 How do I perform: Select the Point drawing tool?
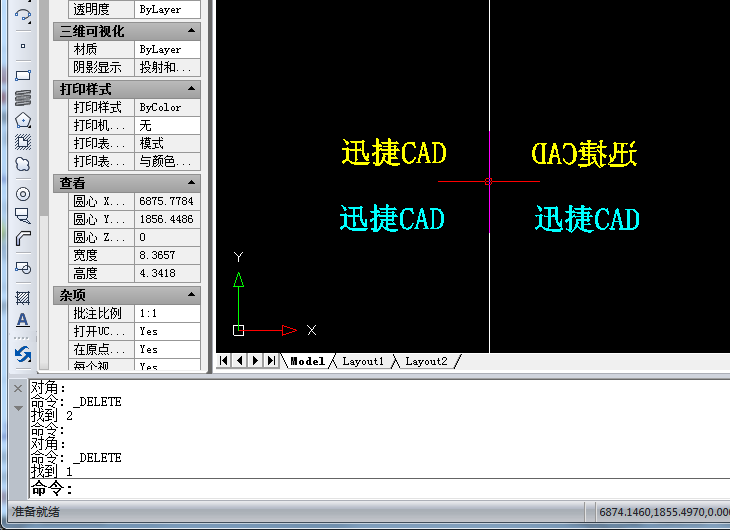[x=23, y=46]
